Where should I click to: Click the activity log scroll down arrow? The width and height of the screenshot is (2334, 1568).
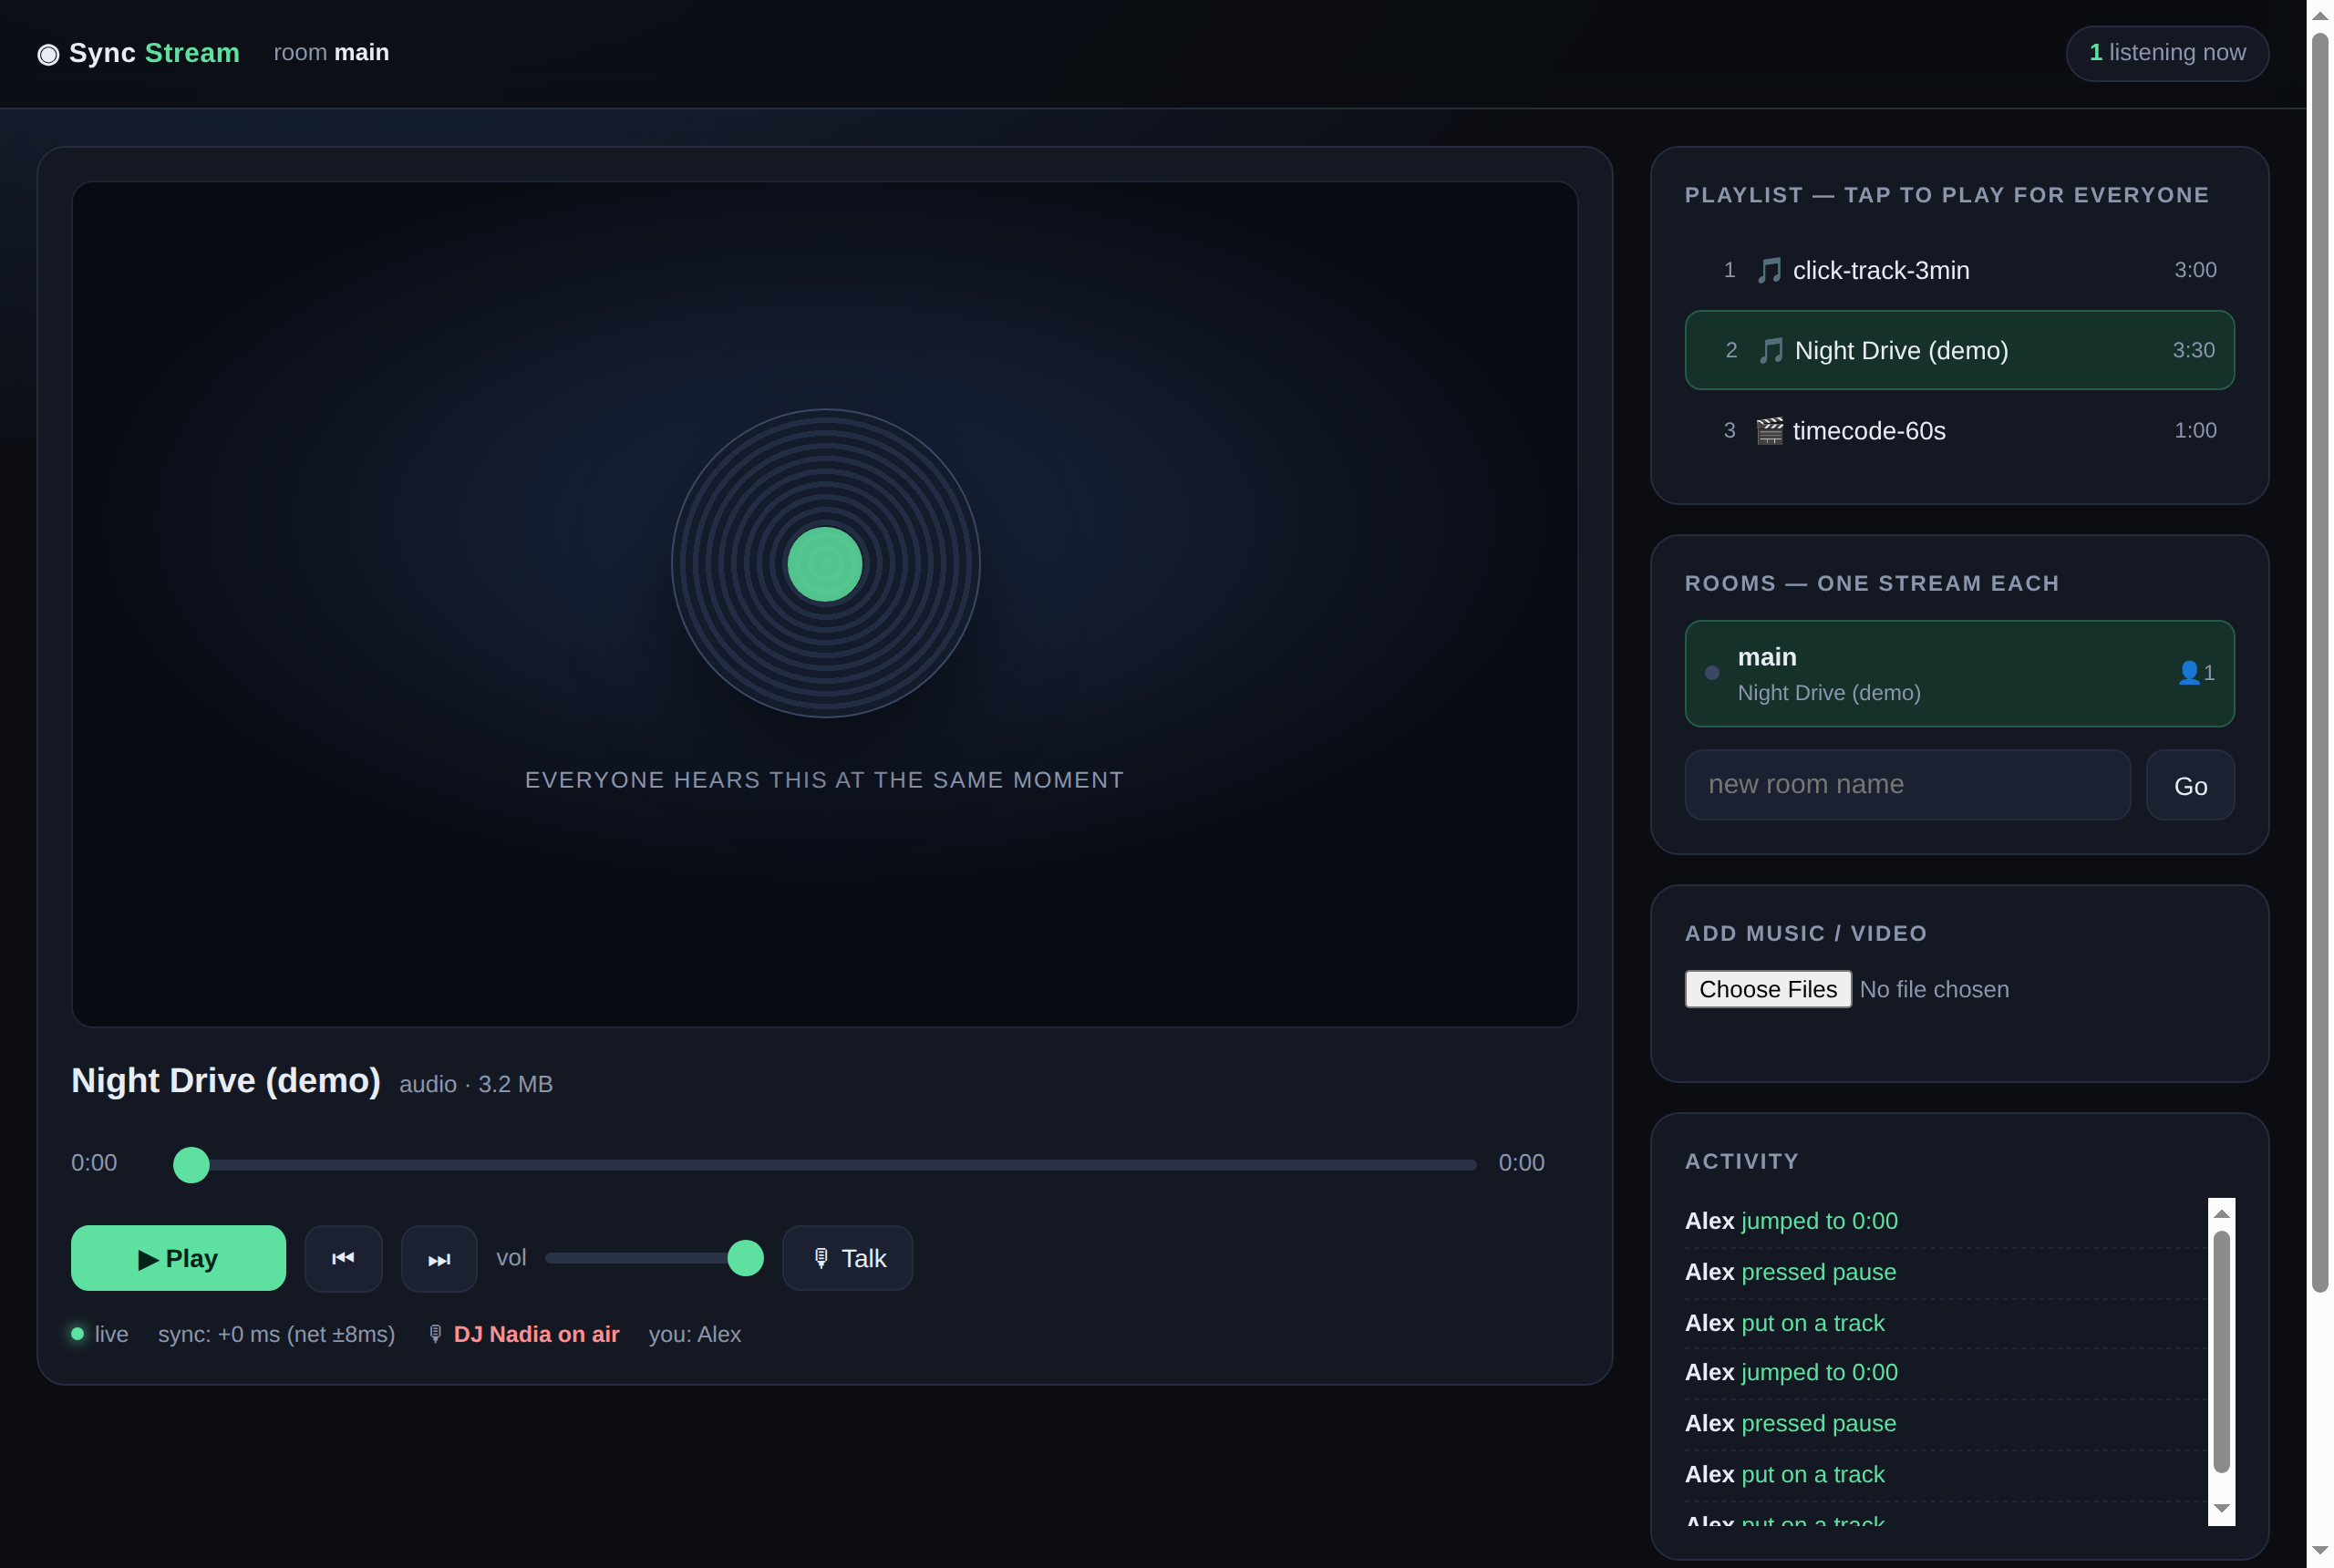[2221, 1508]
